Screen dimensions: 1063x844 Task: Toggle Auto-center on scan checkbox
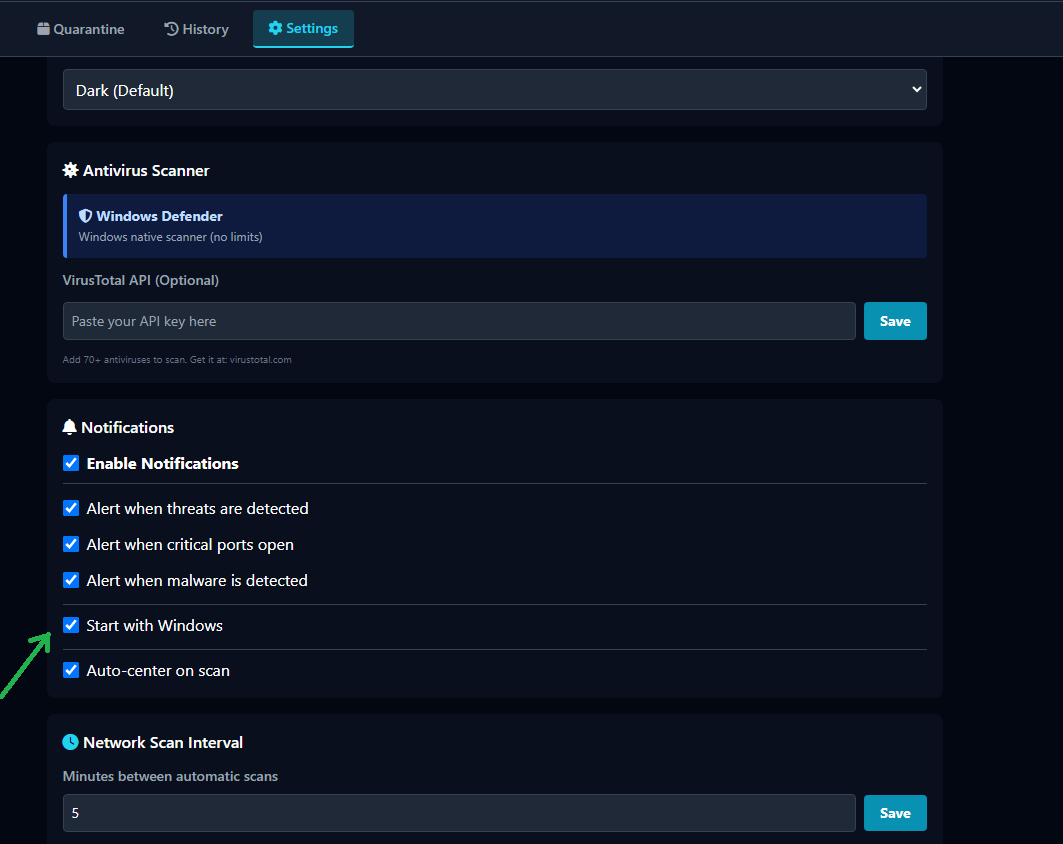71,670
